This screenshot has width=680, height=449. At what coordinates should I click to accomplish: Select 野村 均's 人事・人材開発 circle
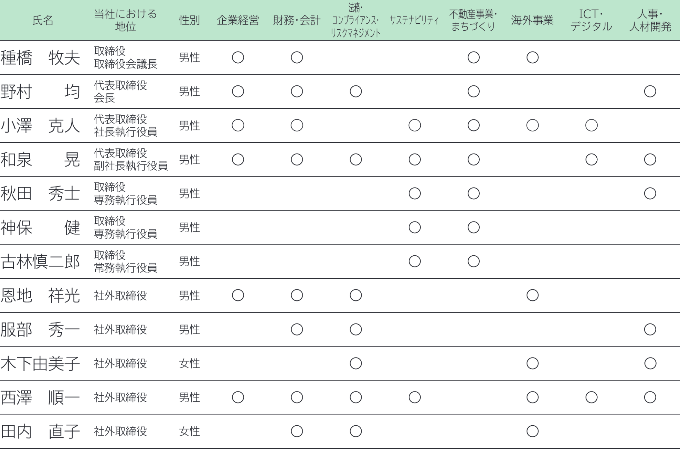pyautogui.click(x=650, y=92)
